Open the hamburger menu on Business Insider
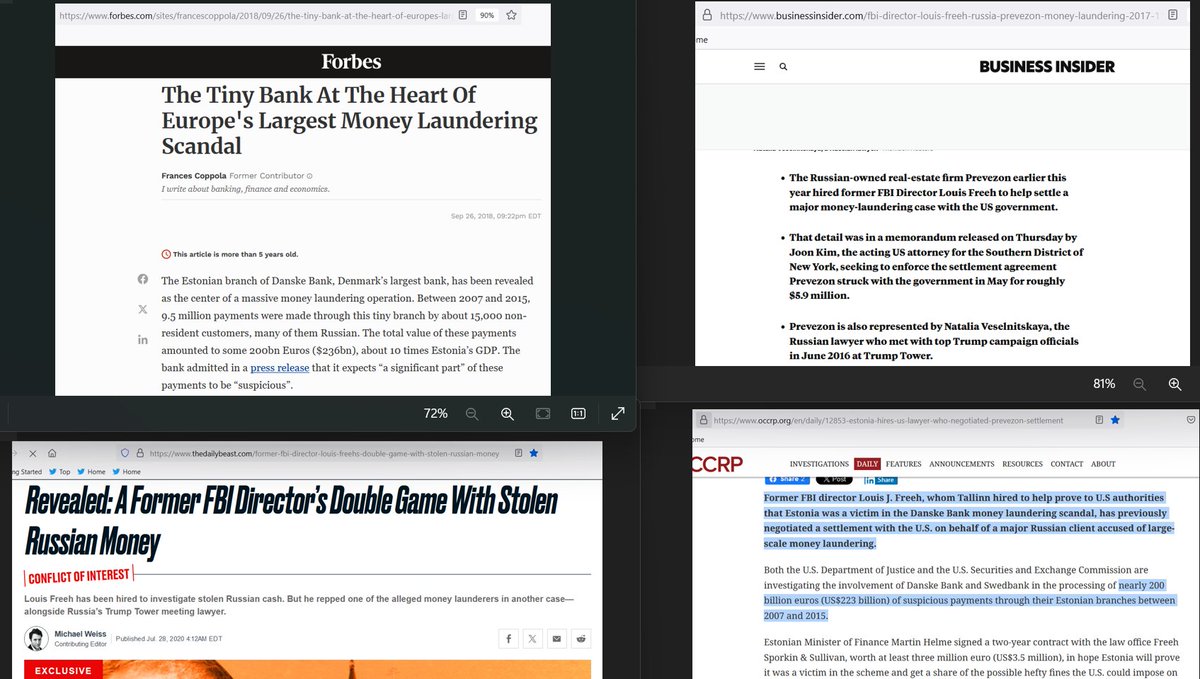Image resolution: width=1200 pixels, height=679 pixels. pyautogui.click(x=760, y=66)
